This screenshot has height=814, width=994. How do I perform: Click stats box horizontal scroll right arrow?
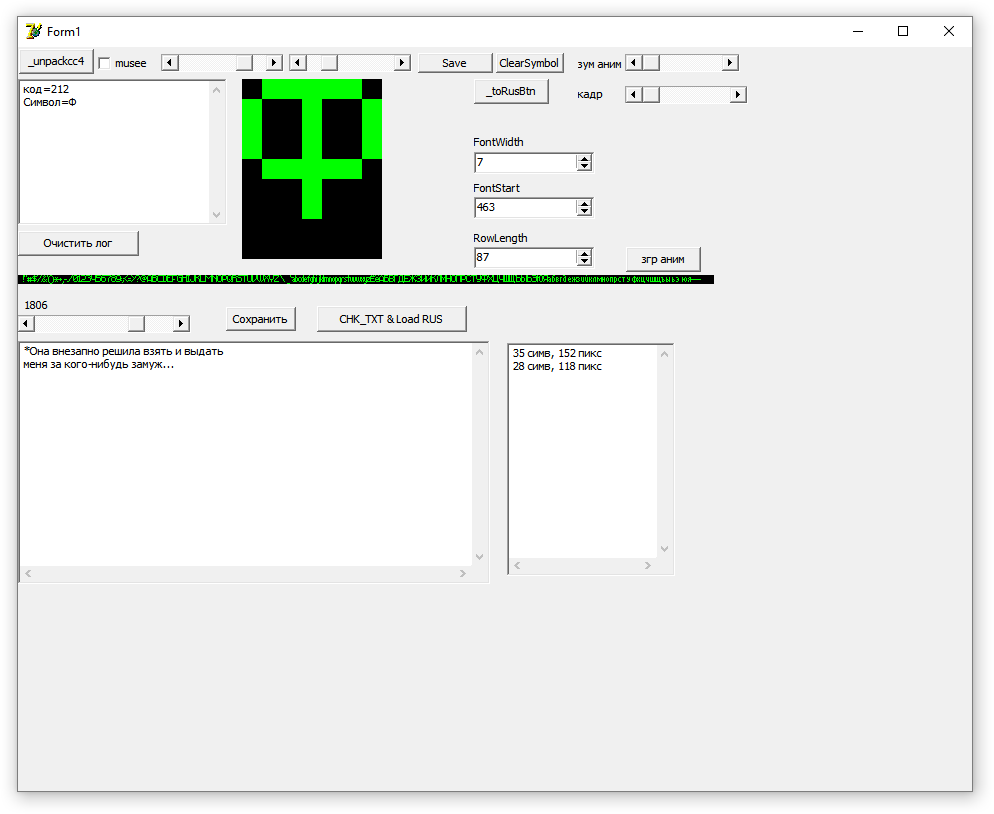648,565
